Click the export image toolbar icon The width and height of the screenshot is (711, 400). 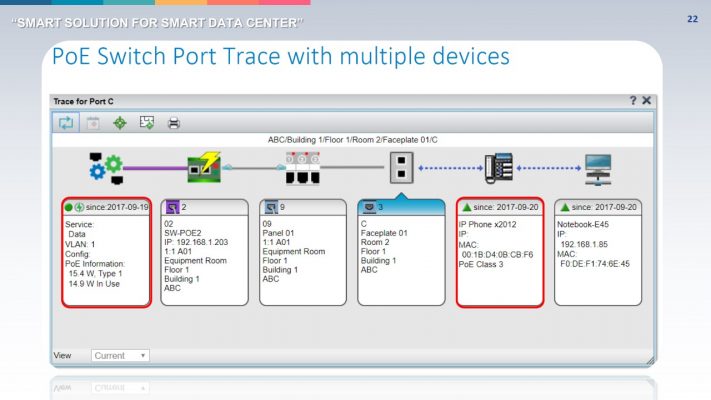pos(146,122)
